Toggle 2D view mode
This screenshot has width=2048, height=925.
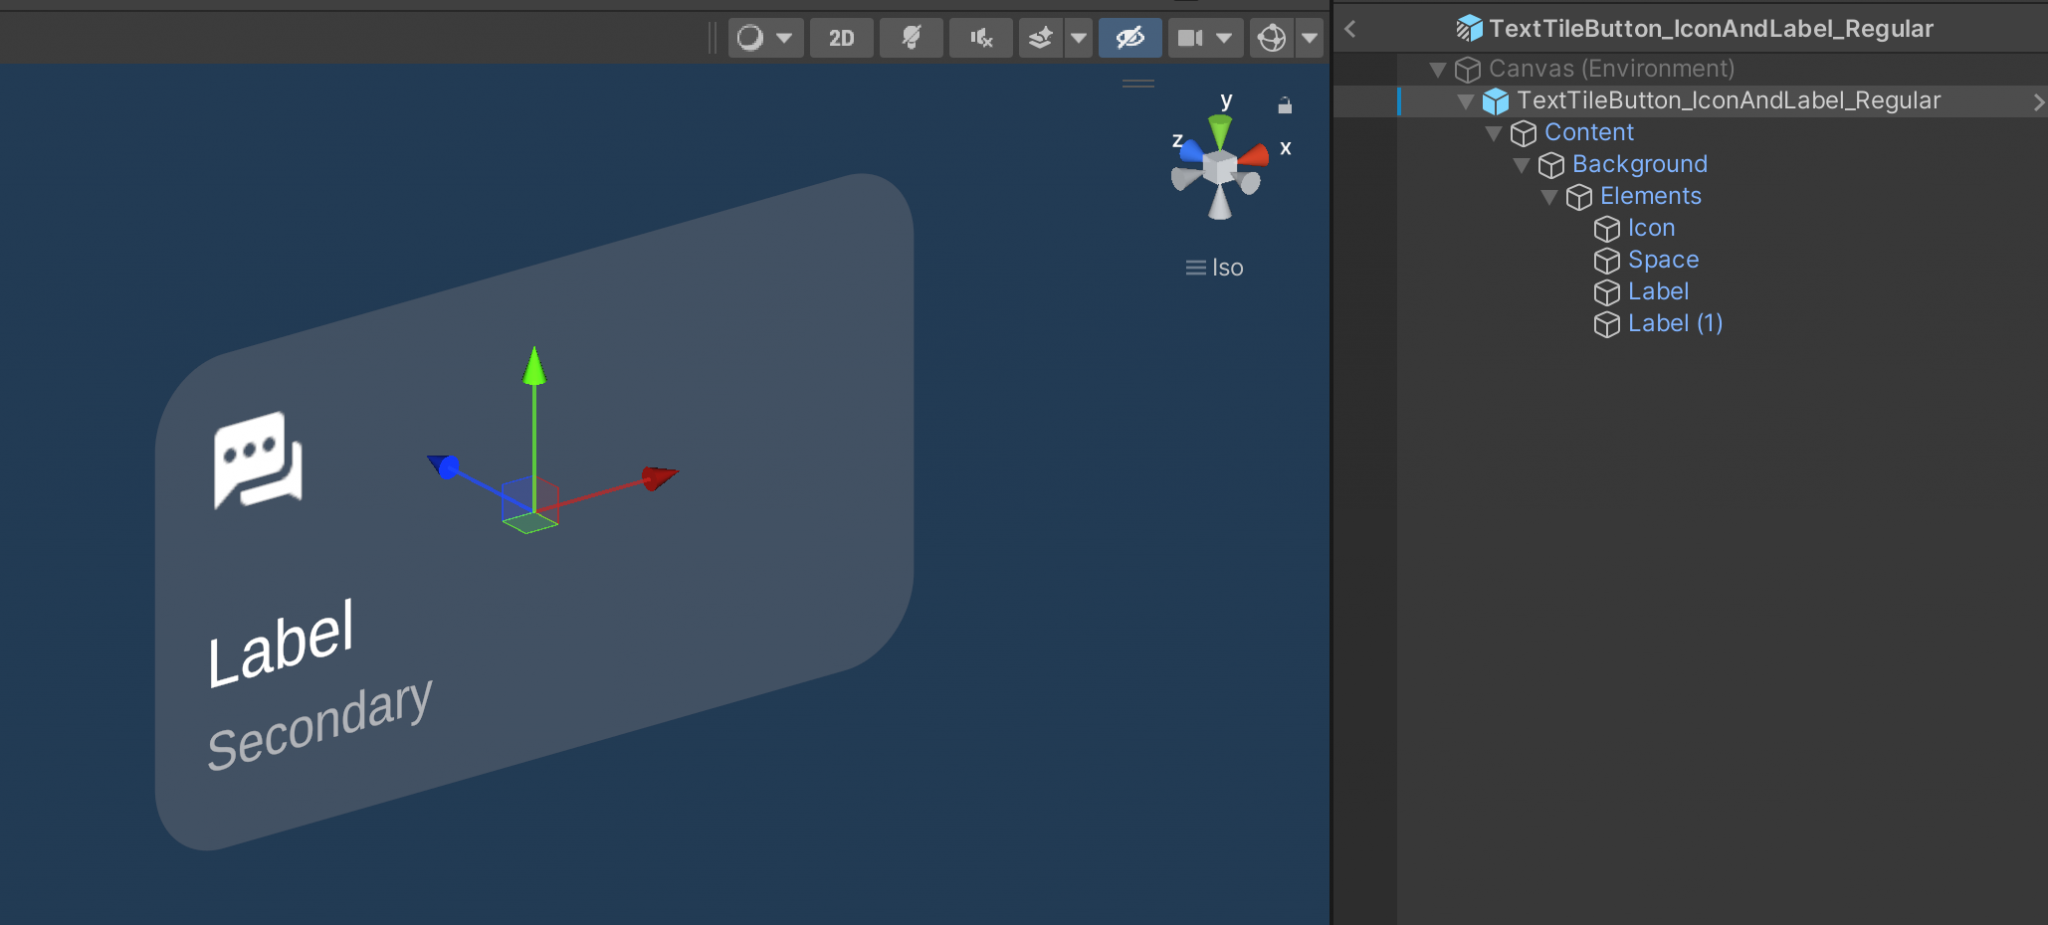tap(841, 37)
